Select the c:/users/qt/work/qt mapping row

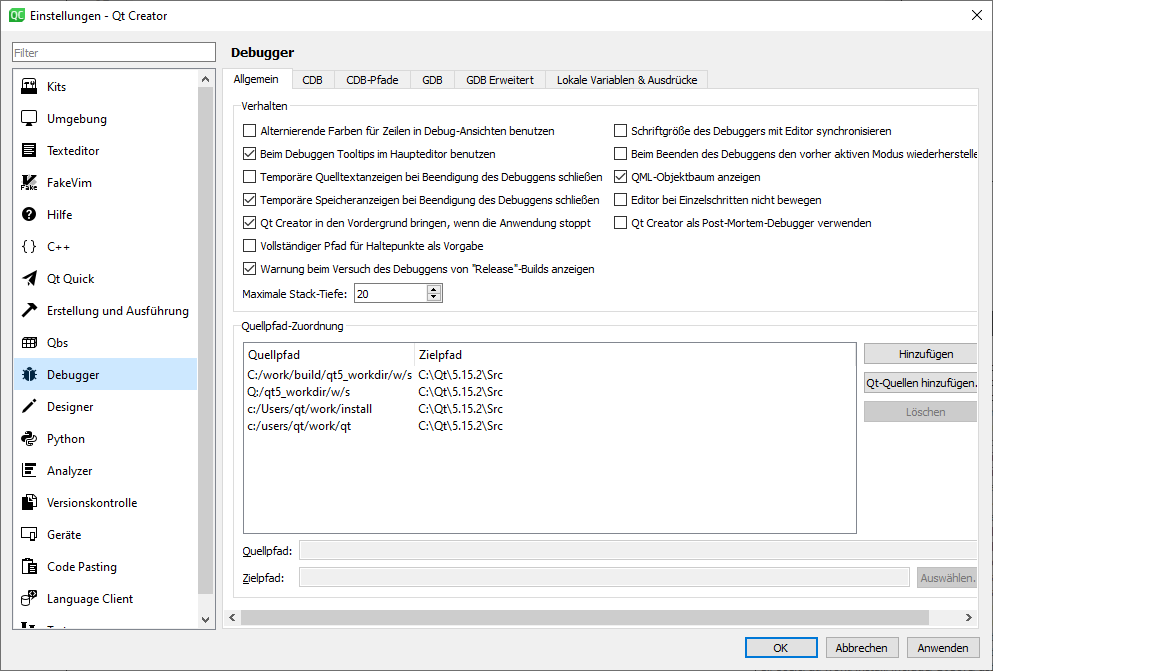click(x=550, y=426)
